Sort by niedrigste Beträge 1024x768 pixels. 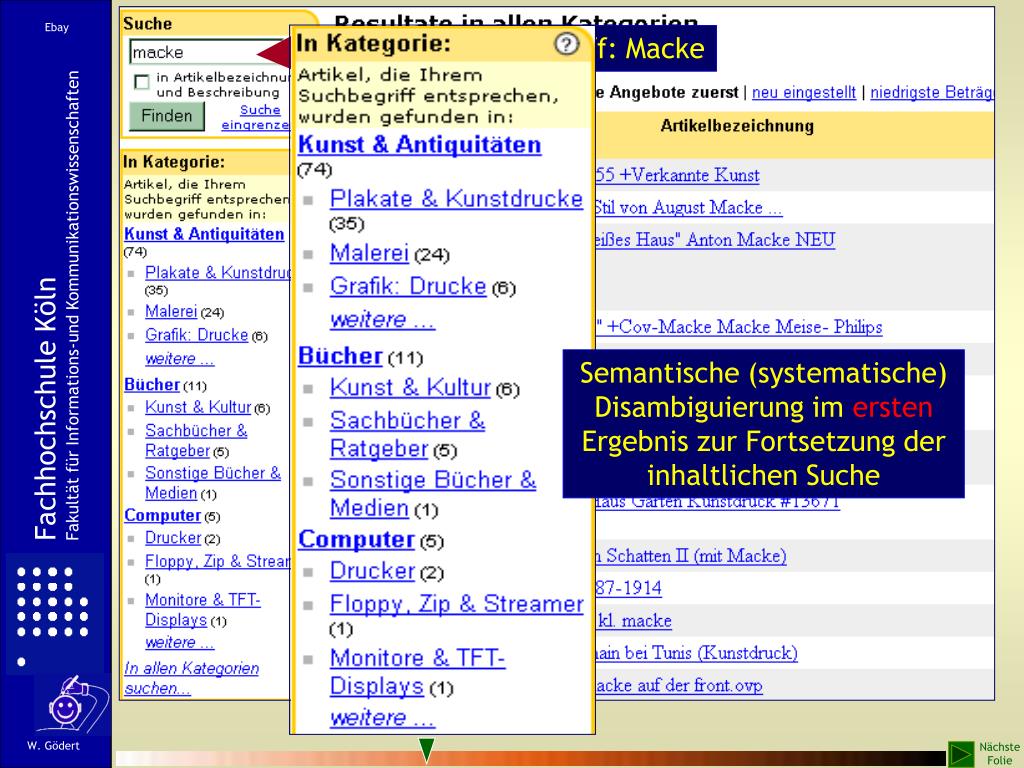pos(932,92)
